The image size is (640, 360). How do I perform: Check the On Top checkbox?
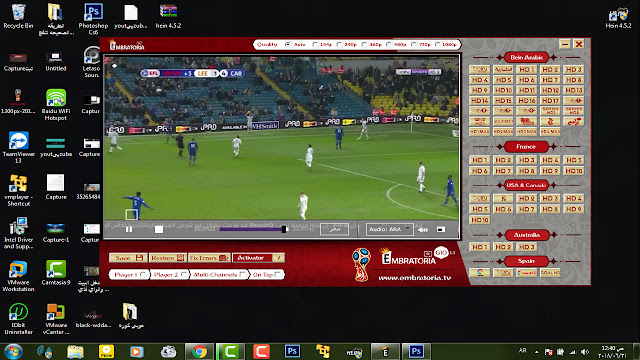click(x=278, y=275)
